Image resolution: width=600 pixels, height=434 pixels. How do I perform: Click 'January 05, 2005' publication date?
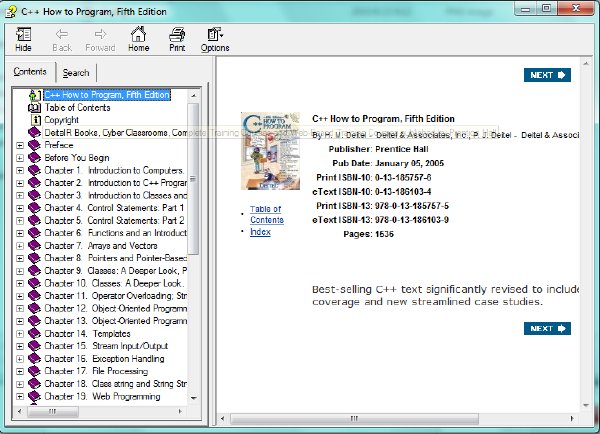point(409,163)
